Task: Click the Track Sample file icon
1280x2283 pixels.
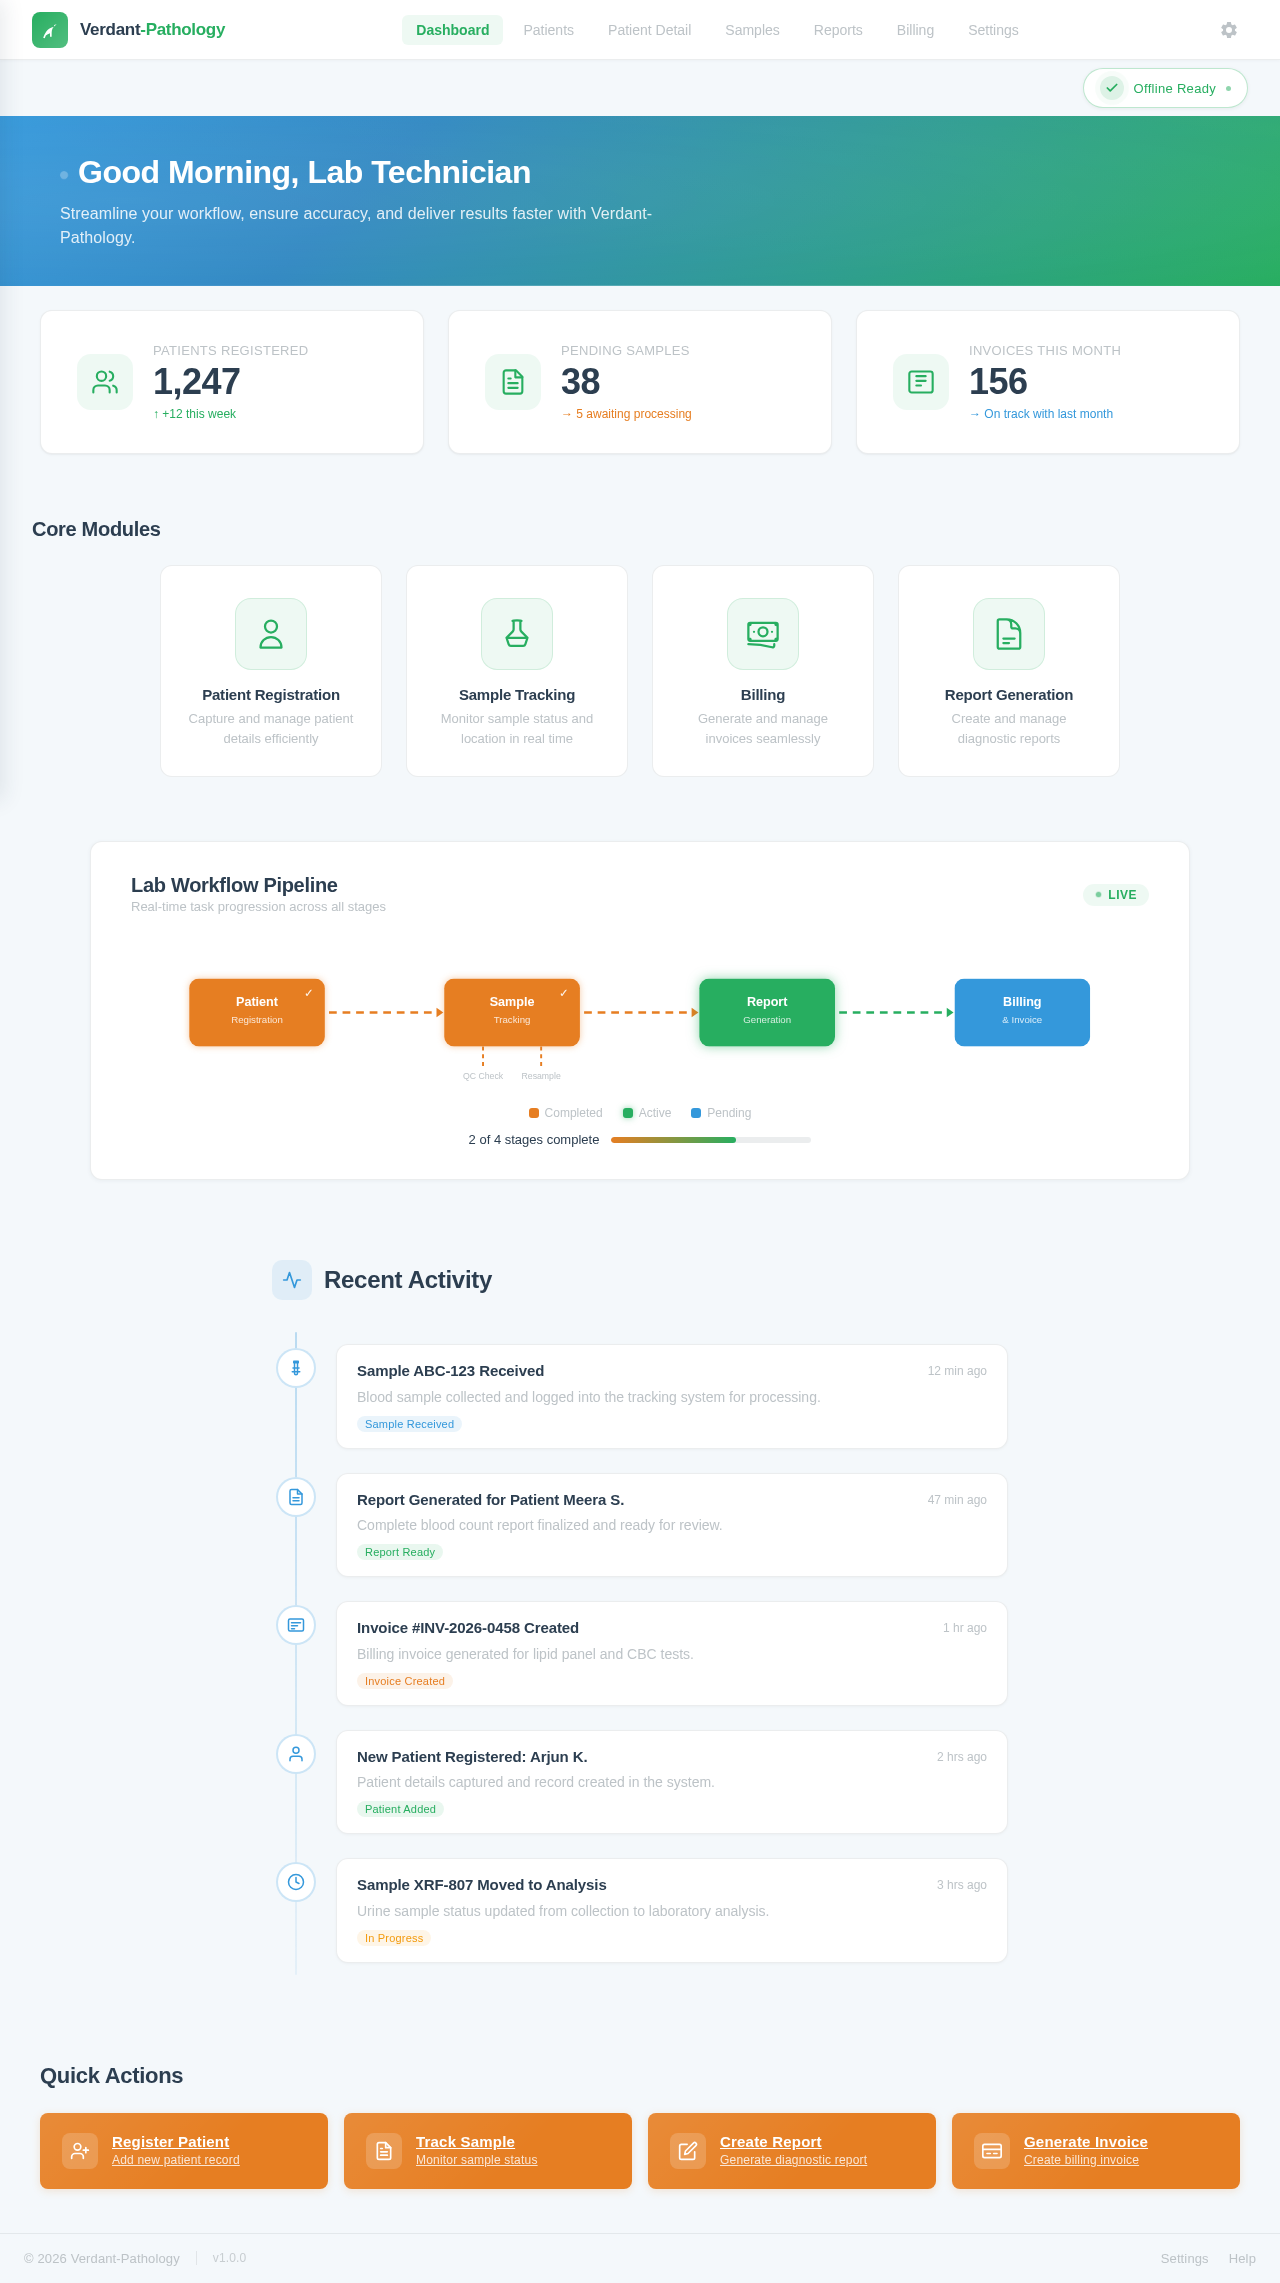Action: (384, 2151)
